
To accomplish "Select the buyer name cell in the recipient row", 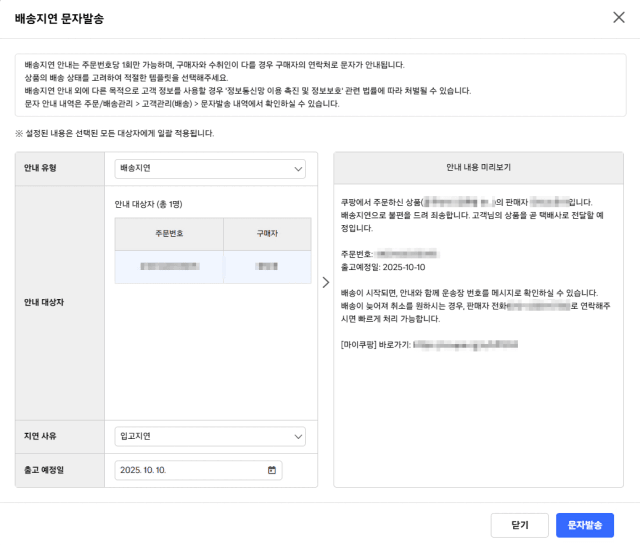I will click(266, 266).
